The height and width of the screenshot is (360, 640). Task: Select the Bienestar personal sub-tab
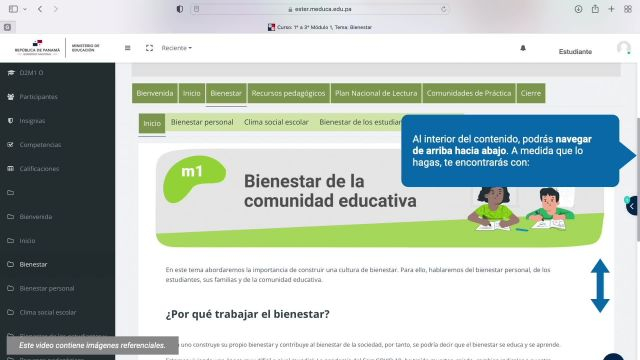pyautogui.click(x=202, y=122)
